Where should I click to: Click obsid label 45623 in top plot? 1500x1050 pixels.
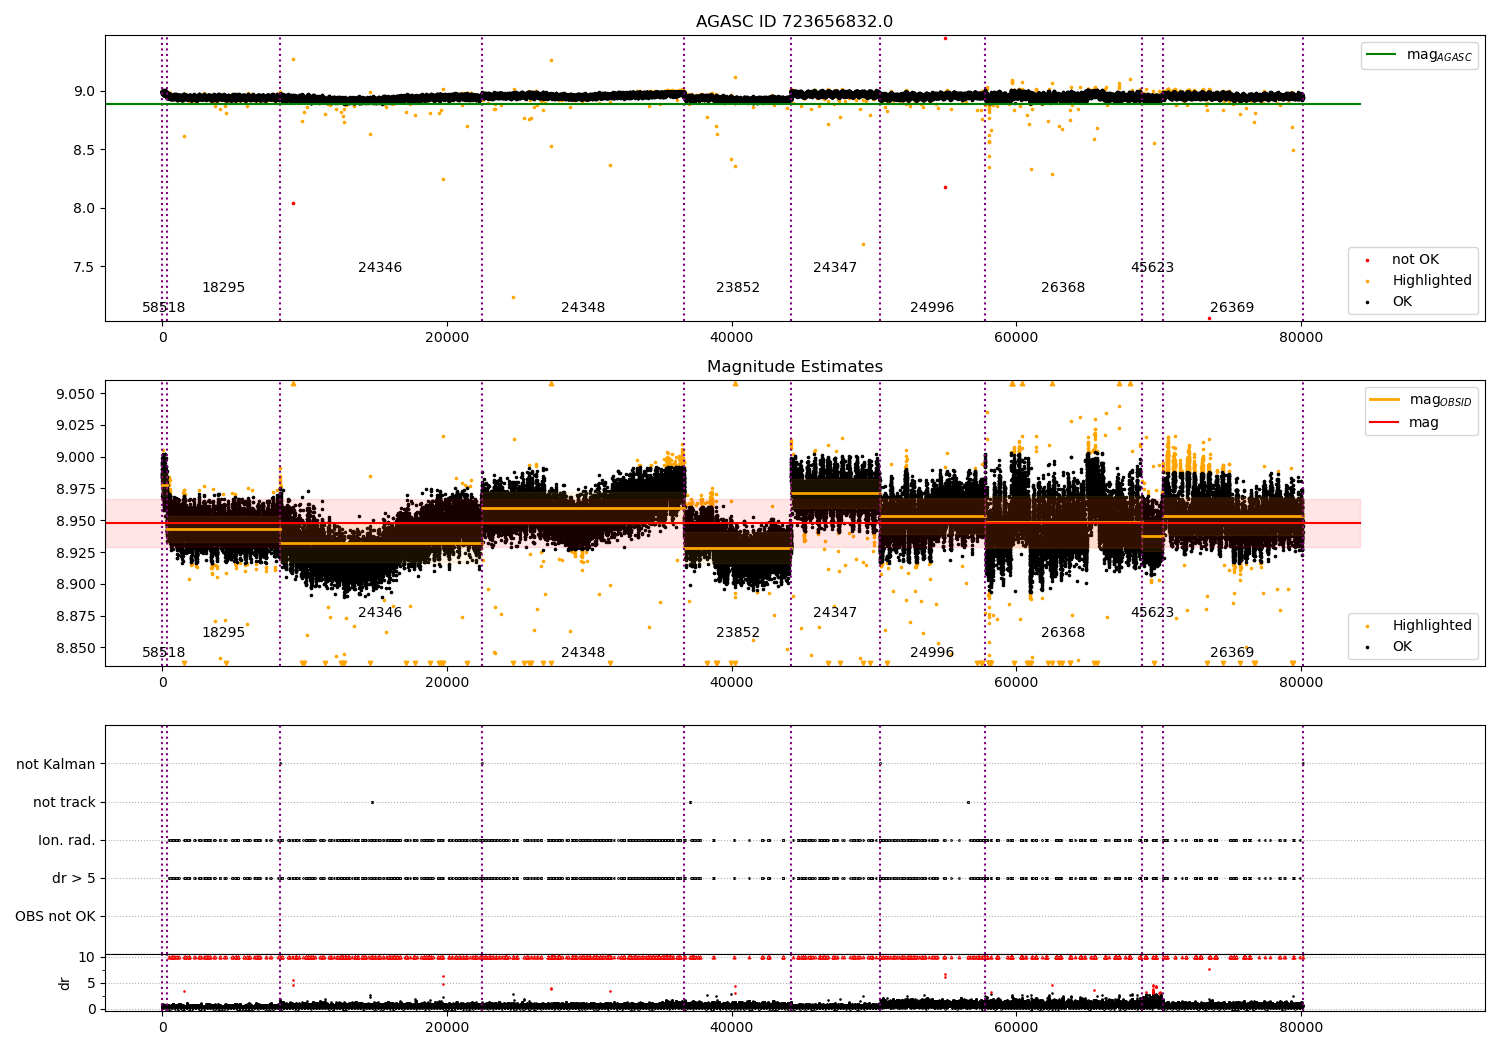pyautogui.click(x=1152, y=268)
